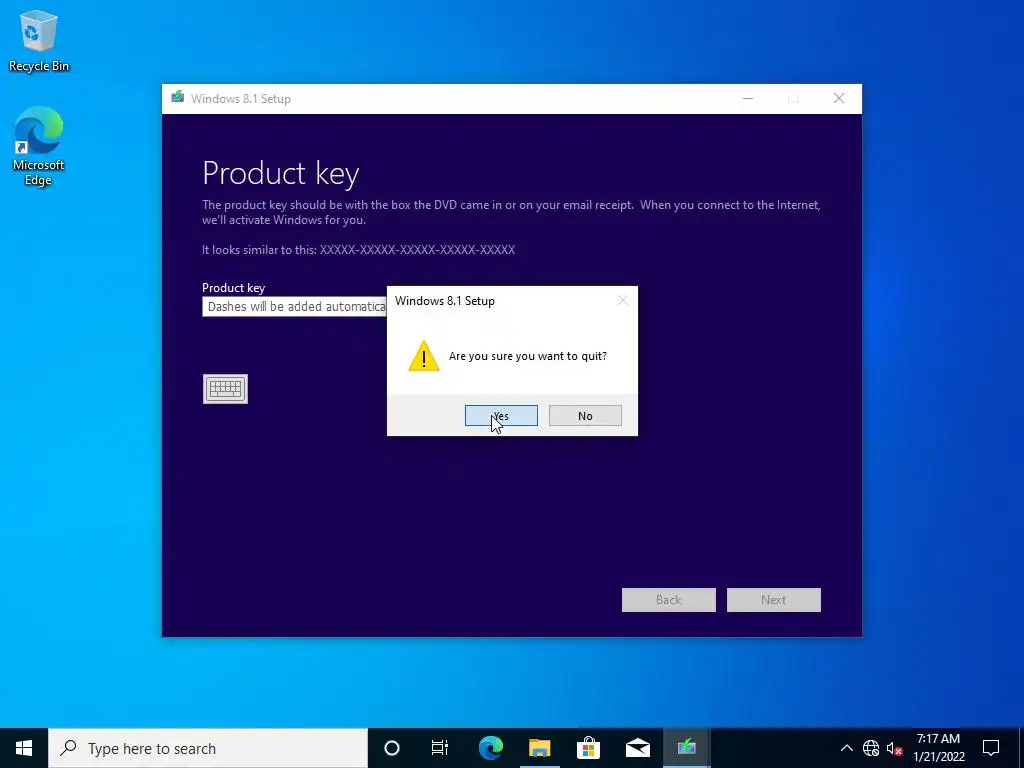This screenshot has width=1024, height=768.
Task: Click No in the quit dialog
Action: 585,415
